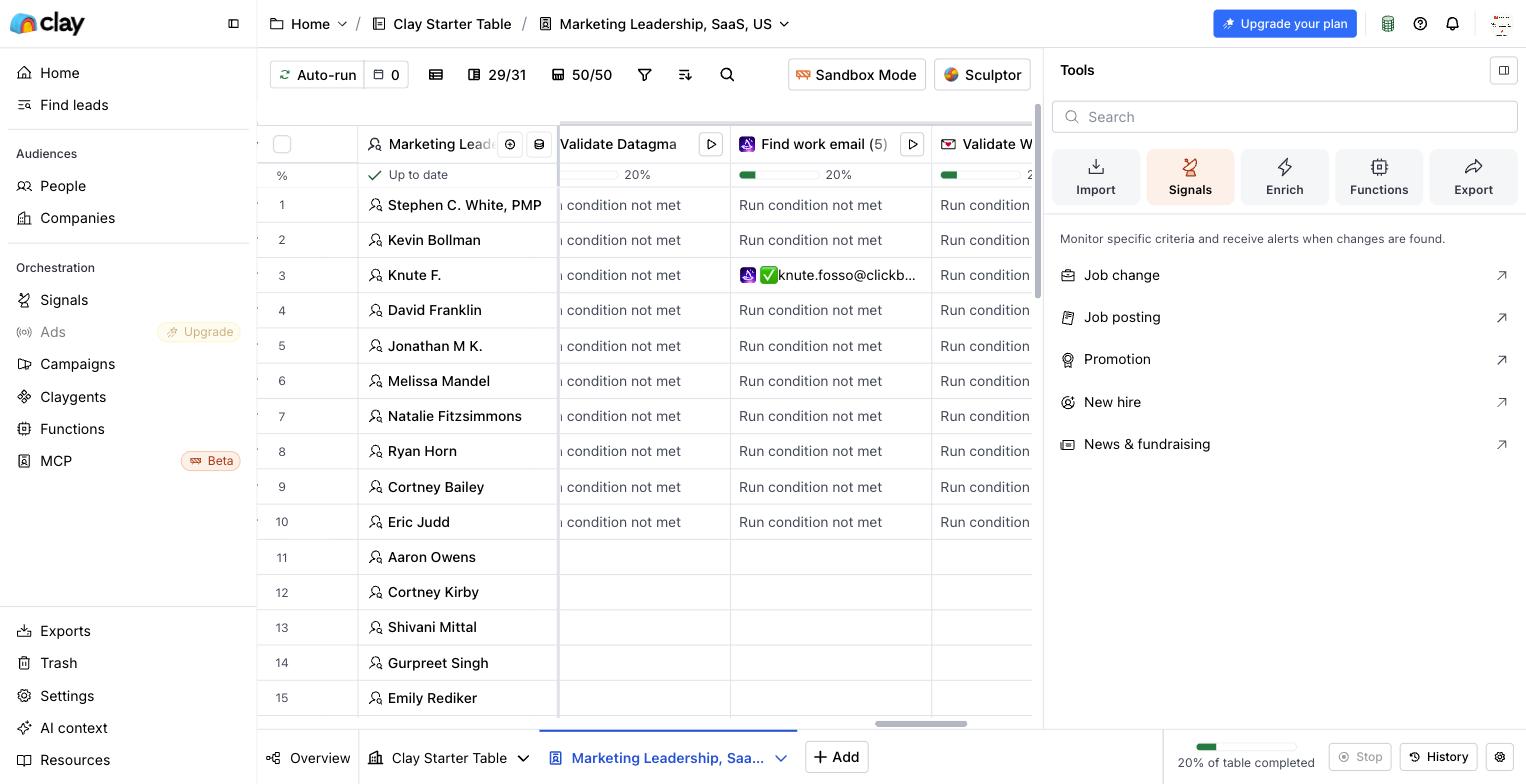Screen dimensions: 1526x784
Task: Open Promotion signal arrow
Action: tap(1501, 360)
